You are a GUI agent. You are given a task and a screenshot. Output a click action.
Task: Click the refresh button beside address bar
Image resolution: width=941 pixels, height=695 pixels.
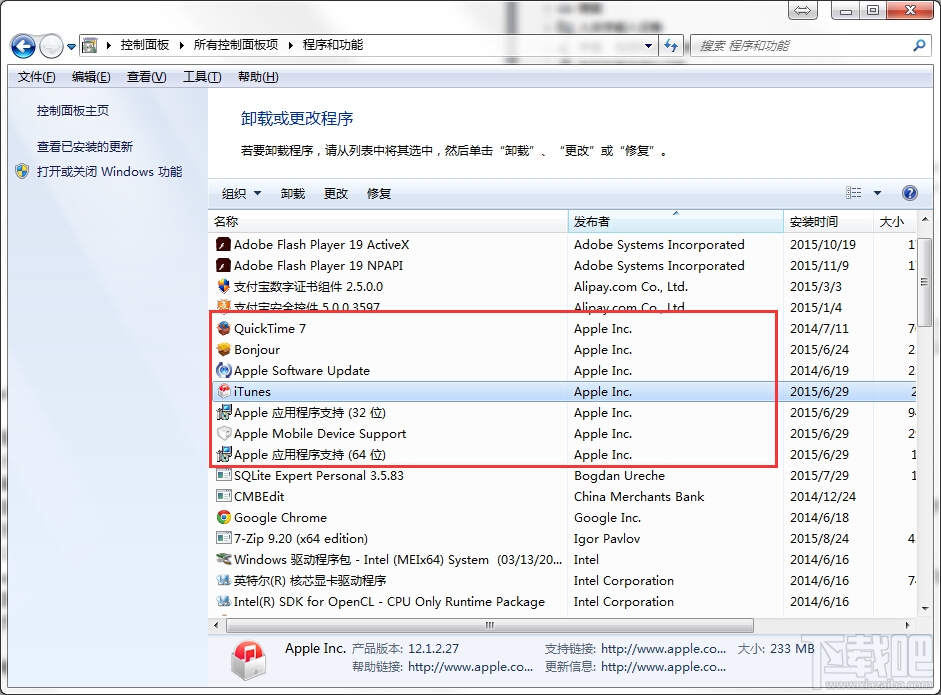point(671,46)
